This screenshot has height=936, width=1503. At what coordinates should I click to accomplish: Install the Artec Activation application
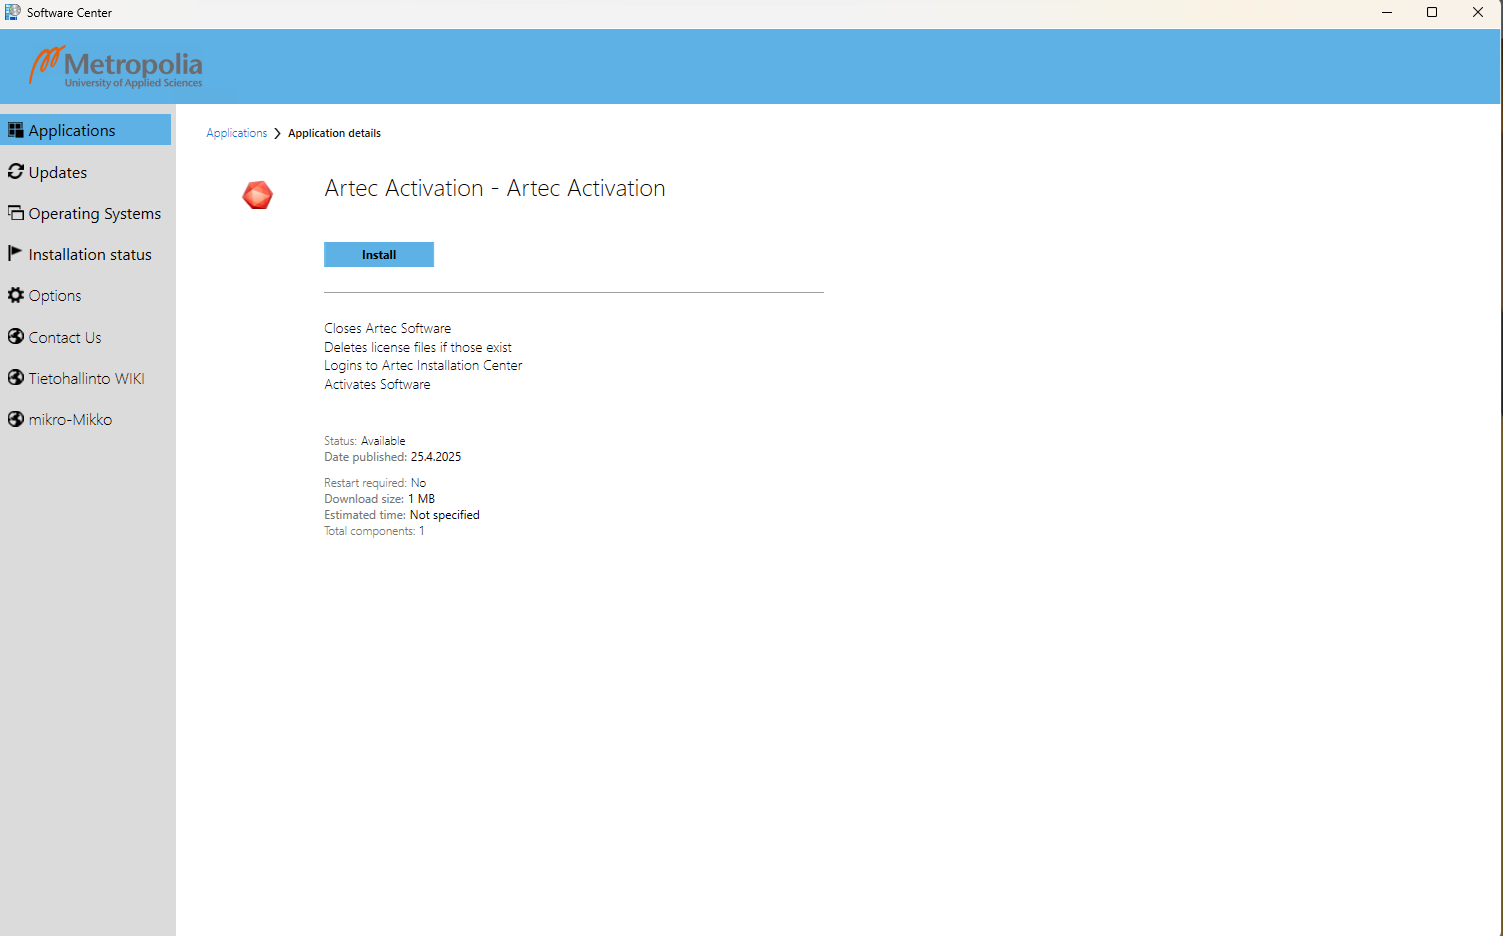379,255
